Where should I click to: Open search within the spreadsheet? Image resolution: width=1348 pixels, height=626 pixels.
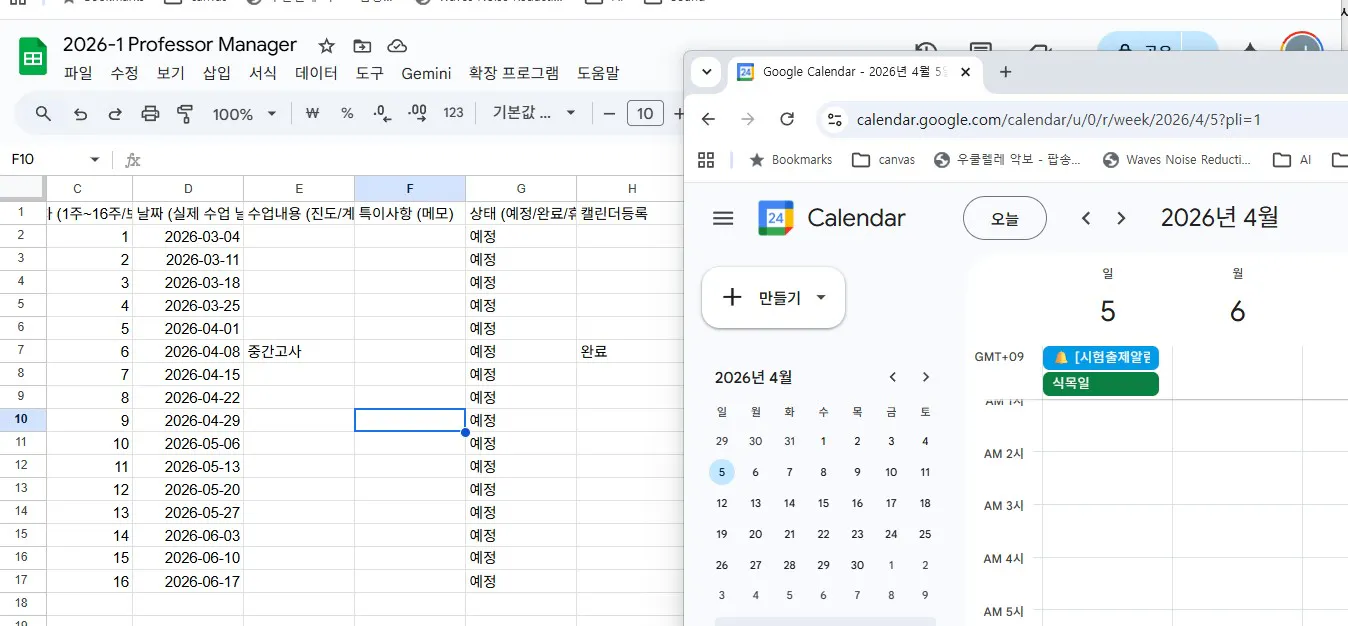pos(42,114)
